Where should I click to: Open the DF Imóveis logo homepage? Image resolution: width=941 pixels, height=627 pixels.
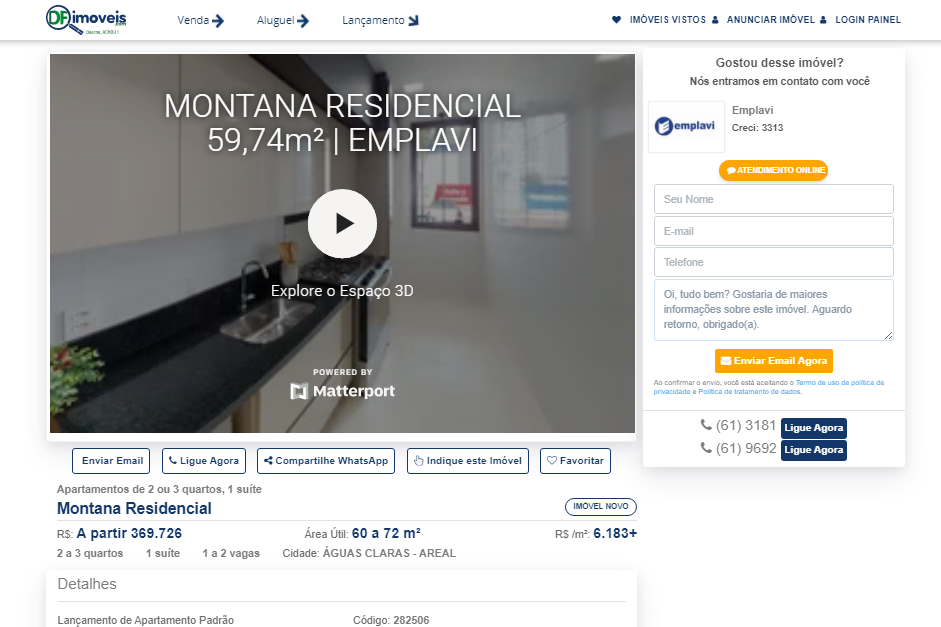pos(86,19)
